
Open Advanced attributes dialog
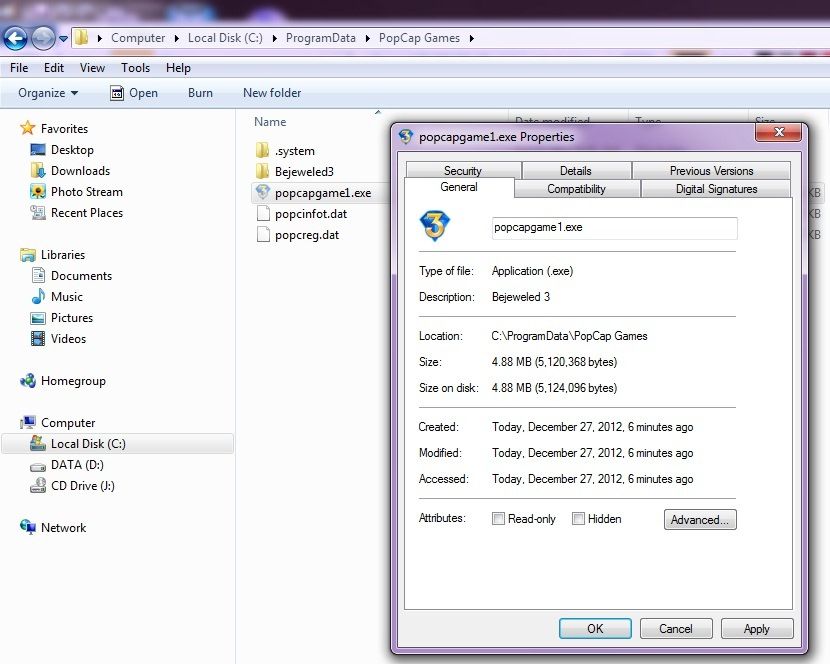pos(700,519)
